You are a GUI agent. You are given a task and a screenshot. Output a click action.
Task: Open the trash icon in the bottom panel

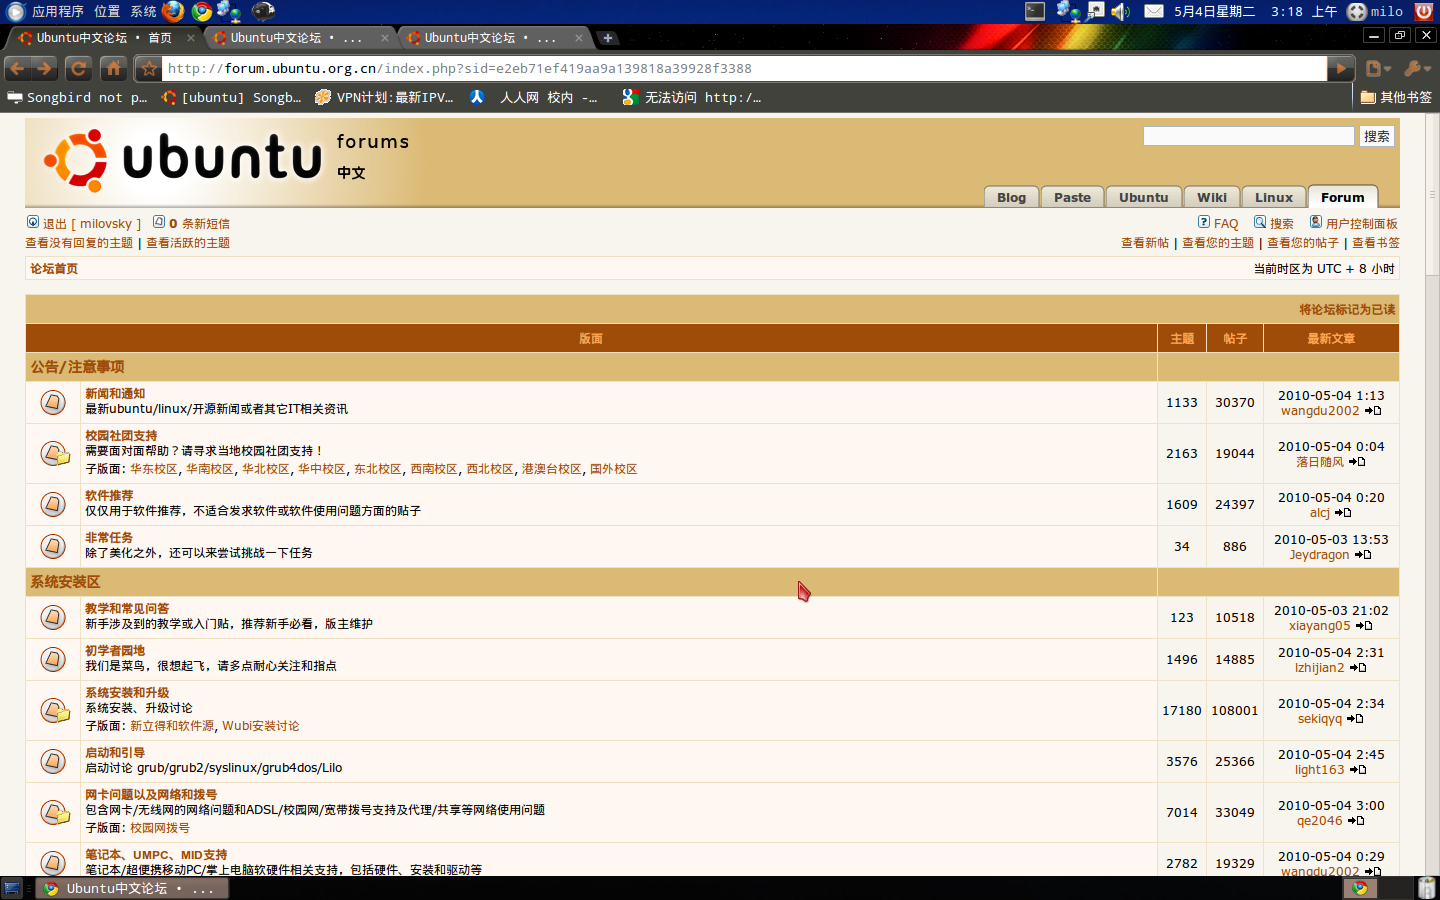[x=1426, y=888]
